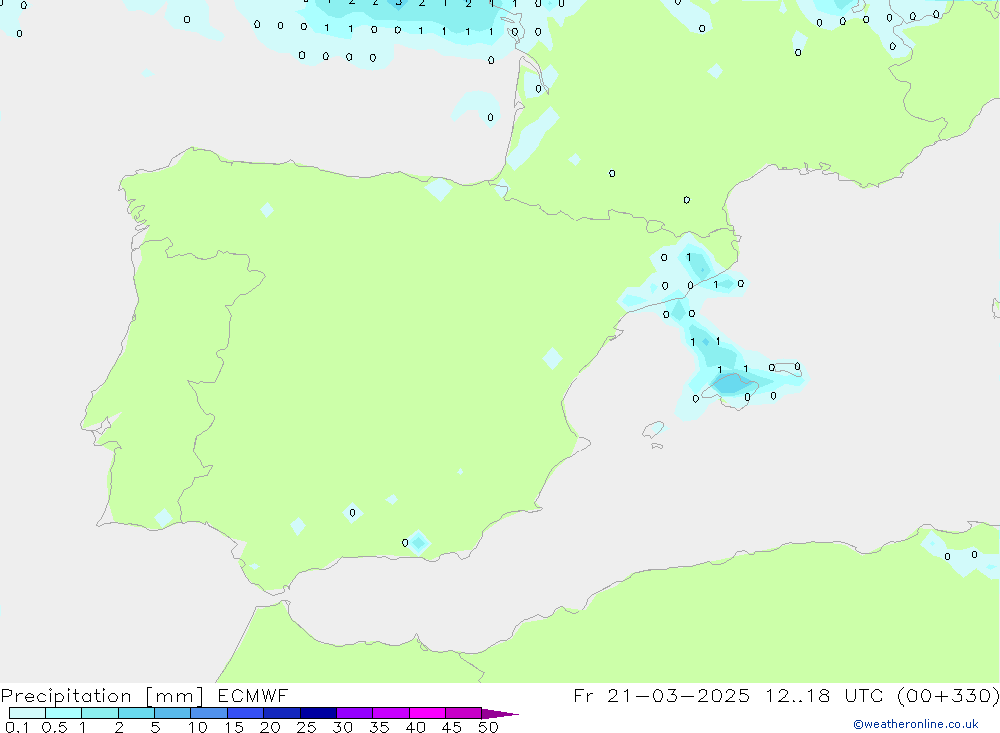Image resolution: width=1000 pixels, height=733 pixels.
Task: Select the 35–40 mm purple legend swatch
Action: click(x=390, y=713)
